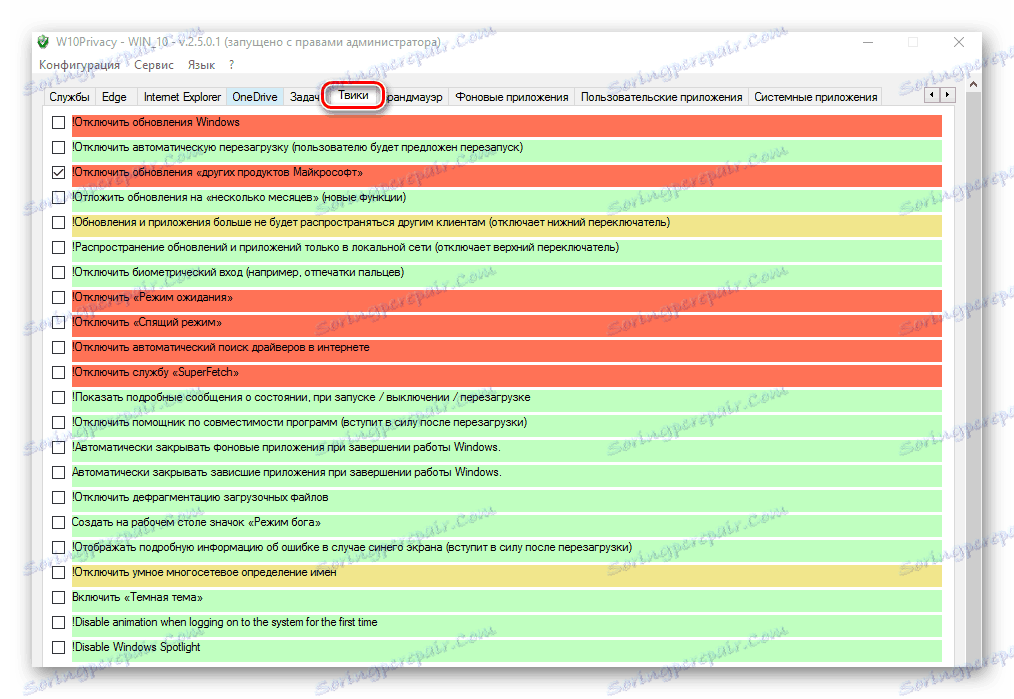Check 'Отложить обновления на несколько месяцев'
Screen dimensions: 1014x699
[58, 197]
